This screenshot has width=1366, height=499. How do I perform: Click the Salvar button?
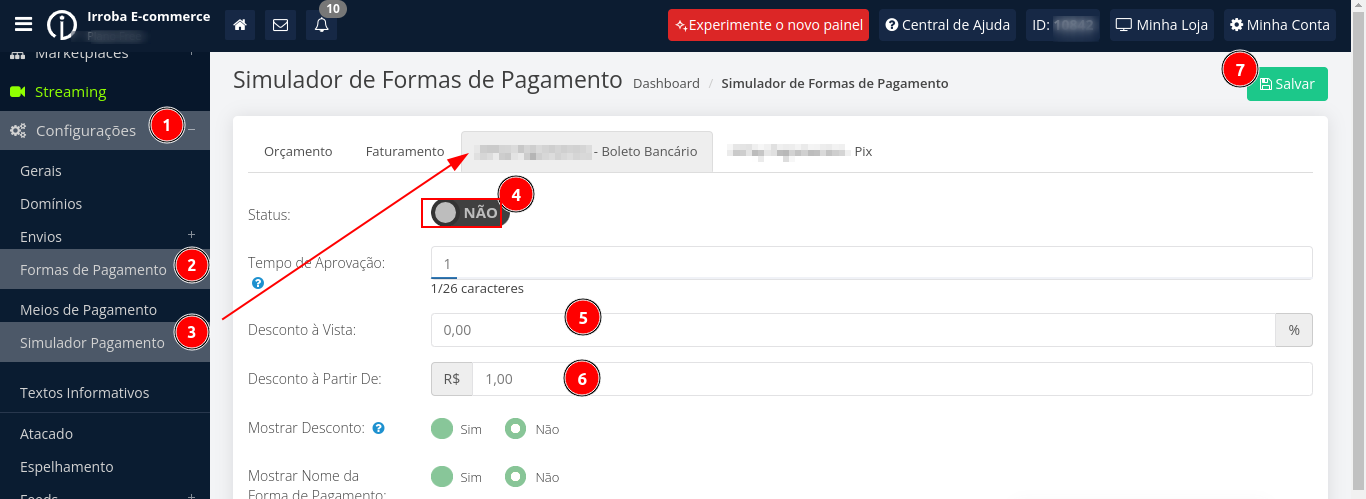1287,84
